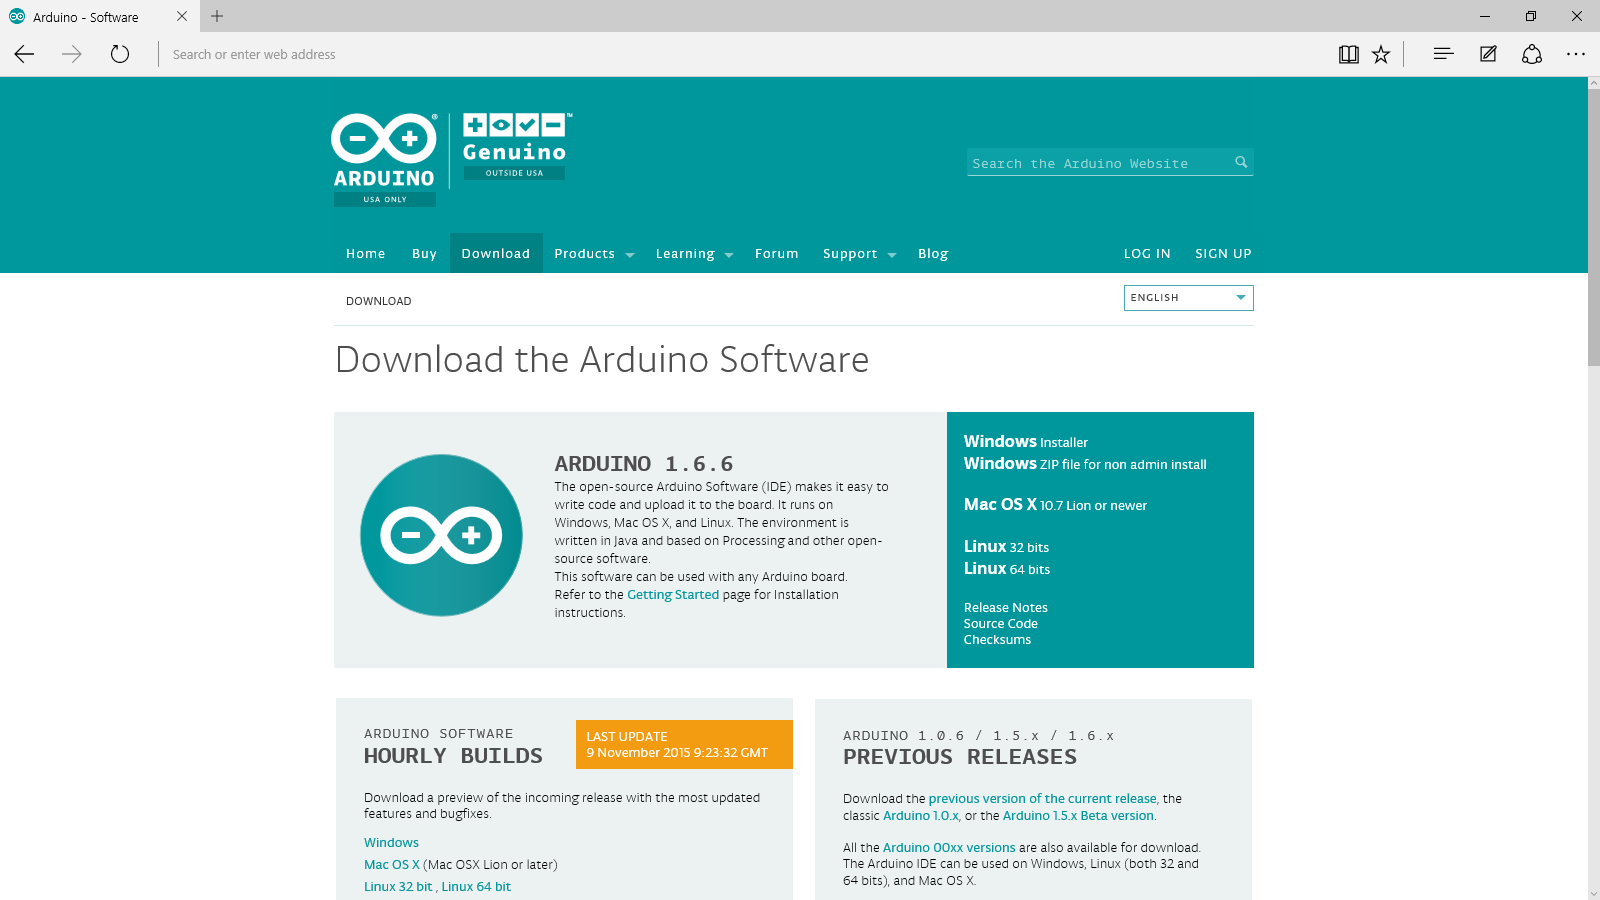The image size is (1600, 900).
Task: Click hourly builds Linux 64 bit link
Action: 476,887
